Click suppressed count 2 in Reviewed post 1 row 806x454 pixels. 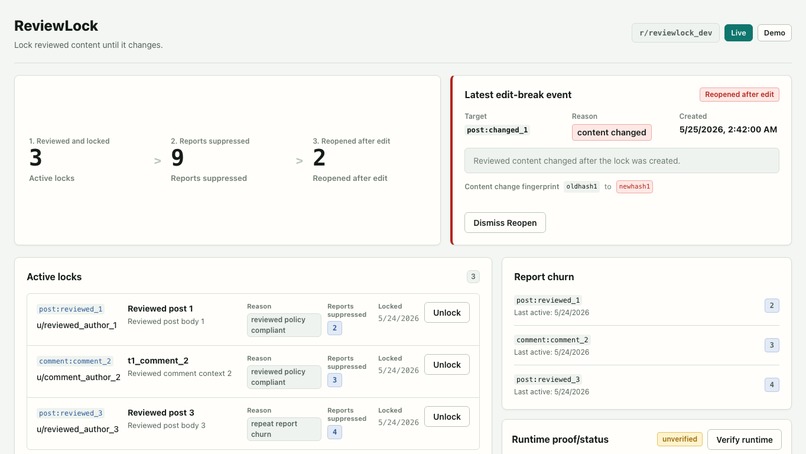pyautogui.click(x=334, y=328)
